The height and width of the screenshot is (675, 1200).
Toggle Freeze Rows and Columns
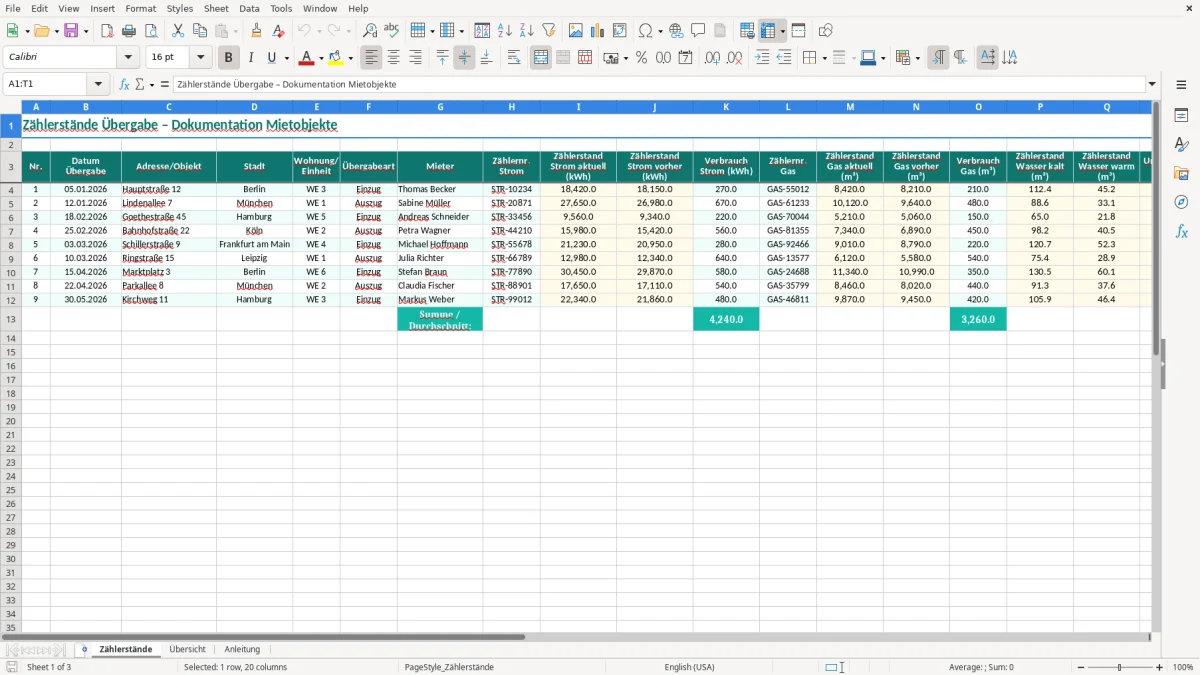(x=769, y=30)
